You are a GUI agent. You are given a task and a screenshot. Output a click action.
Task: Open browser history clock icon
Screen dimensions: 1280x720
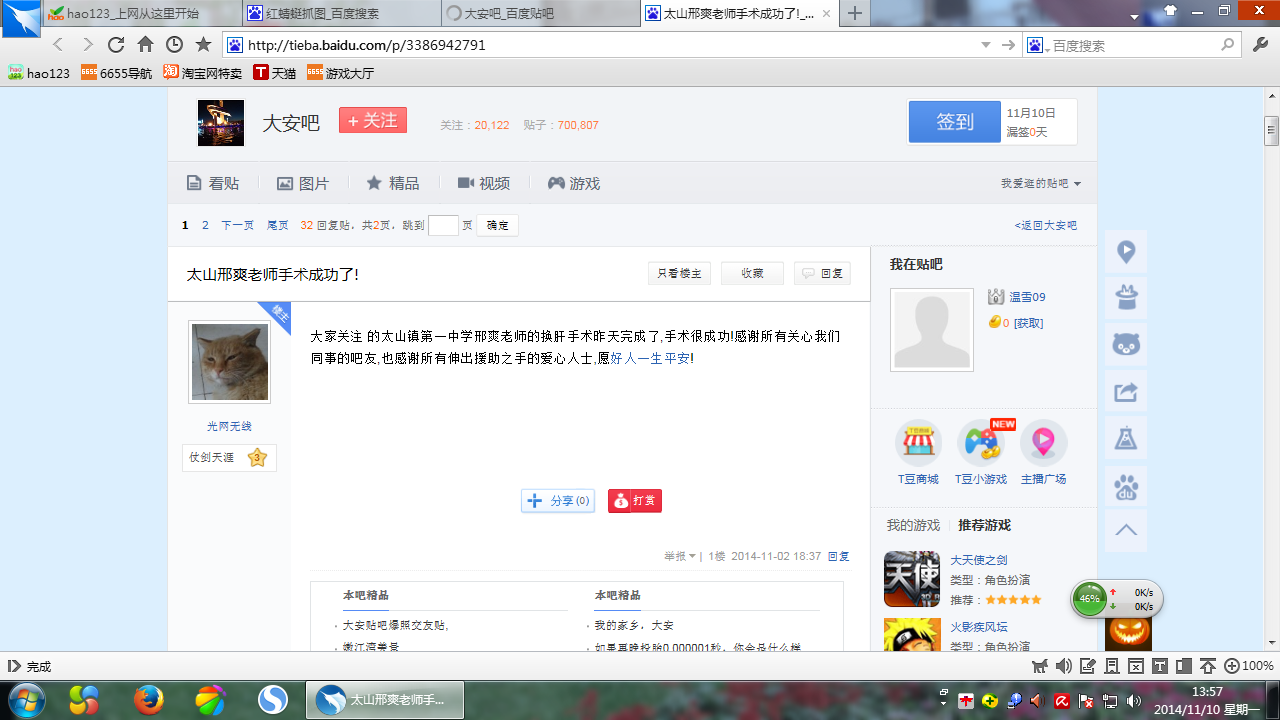[x=174, y=45]
